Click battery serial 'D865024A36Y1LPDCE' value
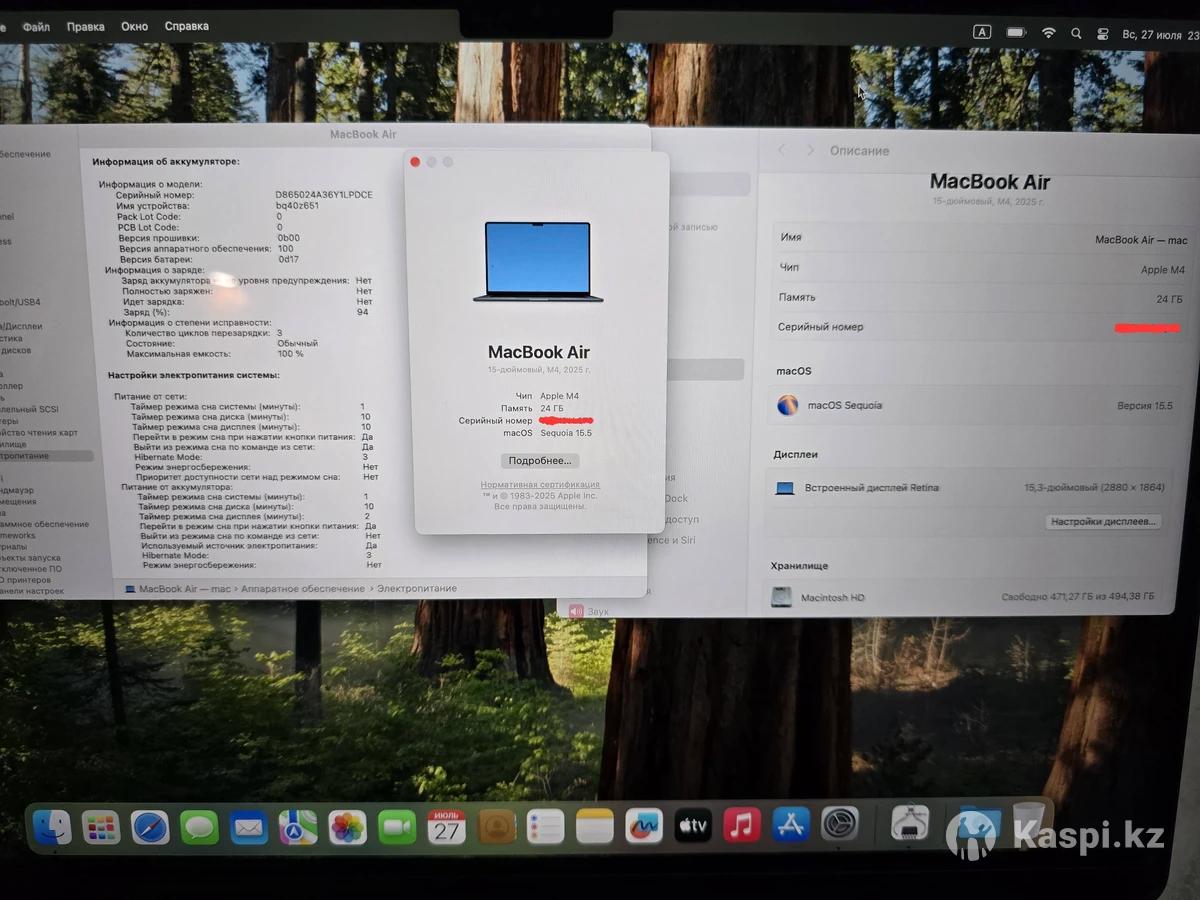This screenshot has height=900, width=1200. pyautogui.click(x=324, y=195)
